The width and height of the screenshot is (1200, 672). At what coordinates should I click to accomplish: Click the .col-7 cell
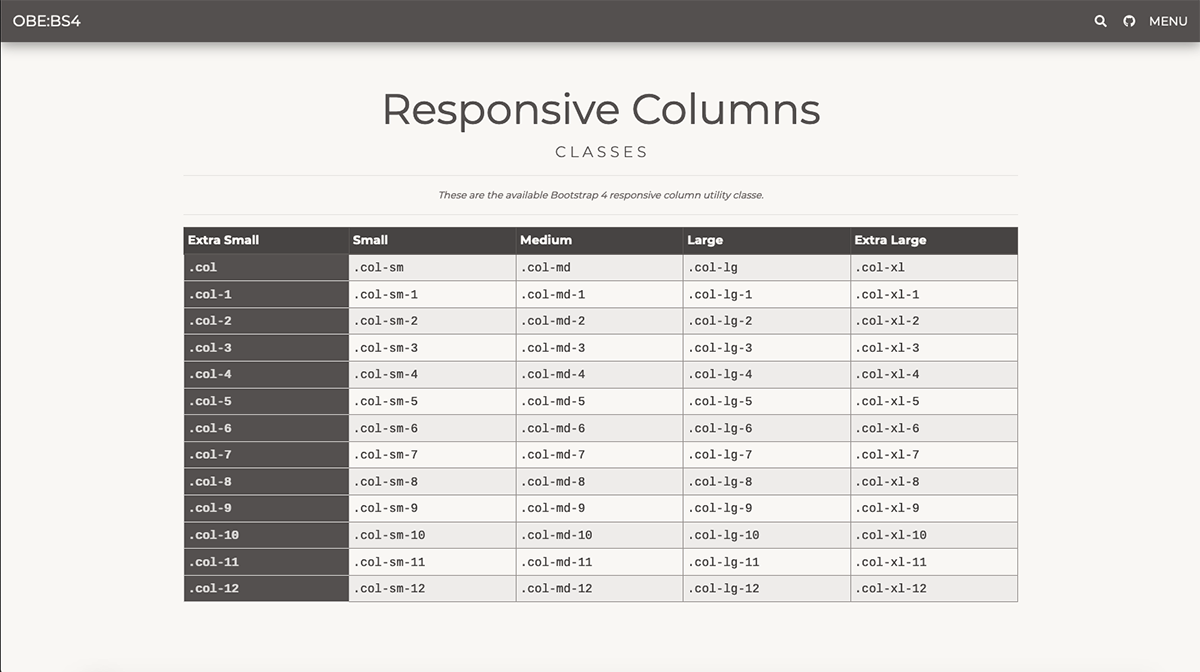[x=266, y=455]
